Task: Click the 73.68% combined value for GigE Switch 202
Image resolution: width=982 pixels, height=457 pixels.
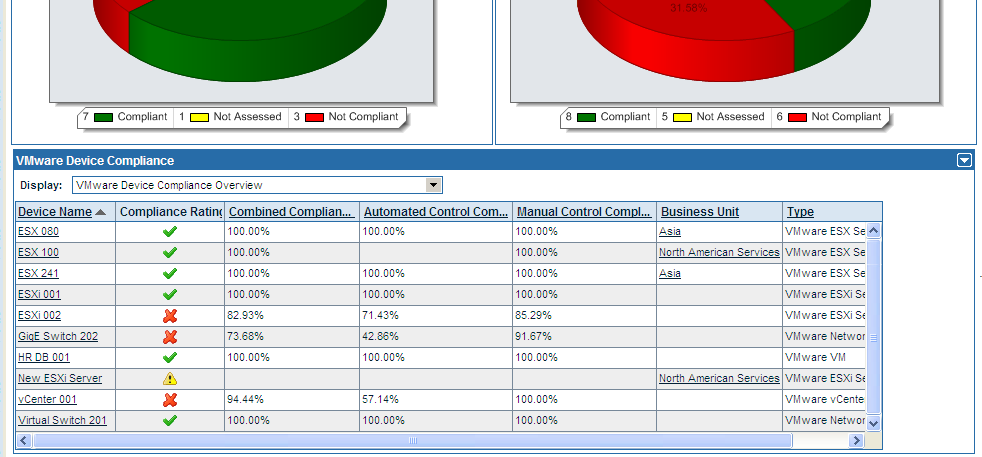Action: pos(246,336)
